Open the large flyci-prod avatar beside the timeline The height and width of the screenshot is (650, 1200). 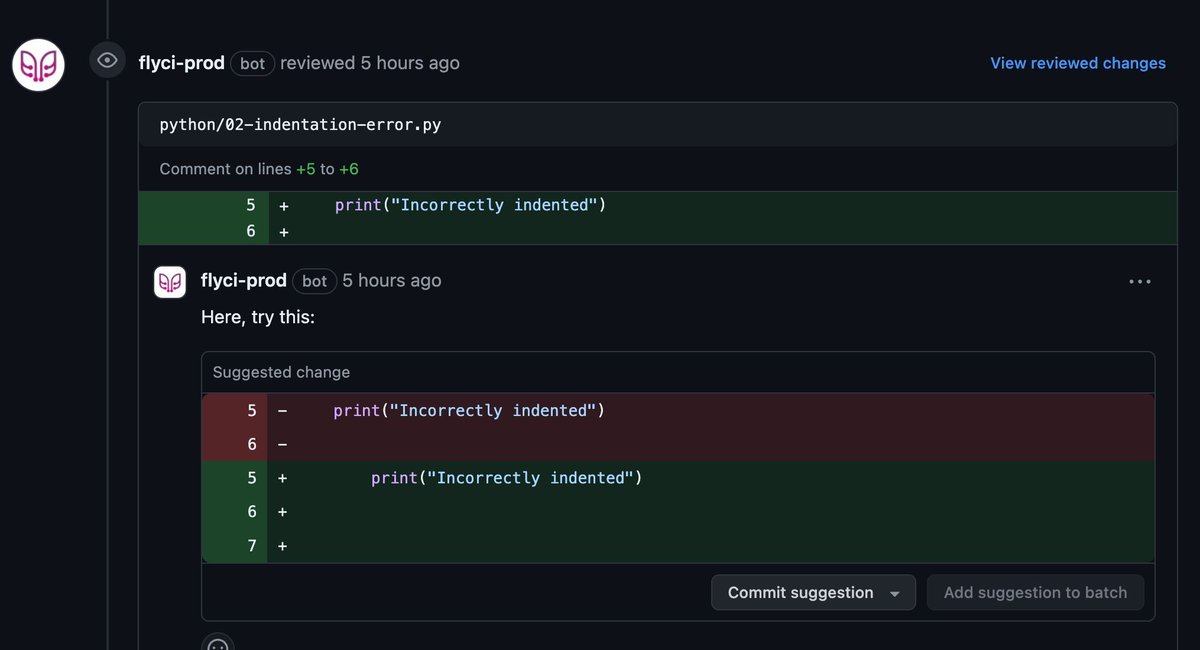point(38,65)
